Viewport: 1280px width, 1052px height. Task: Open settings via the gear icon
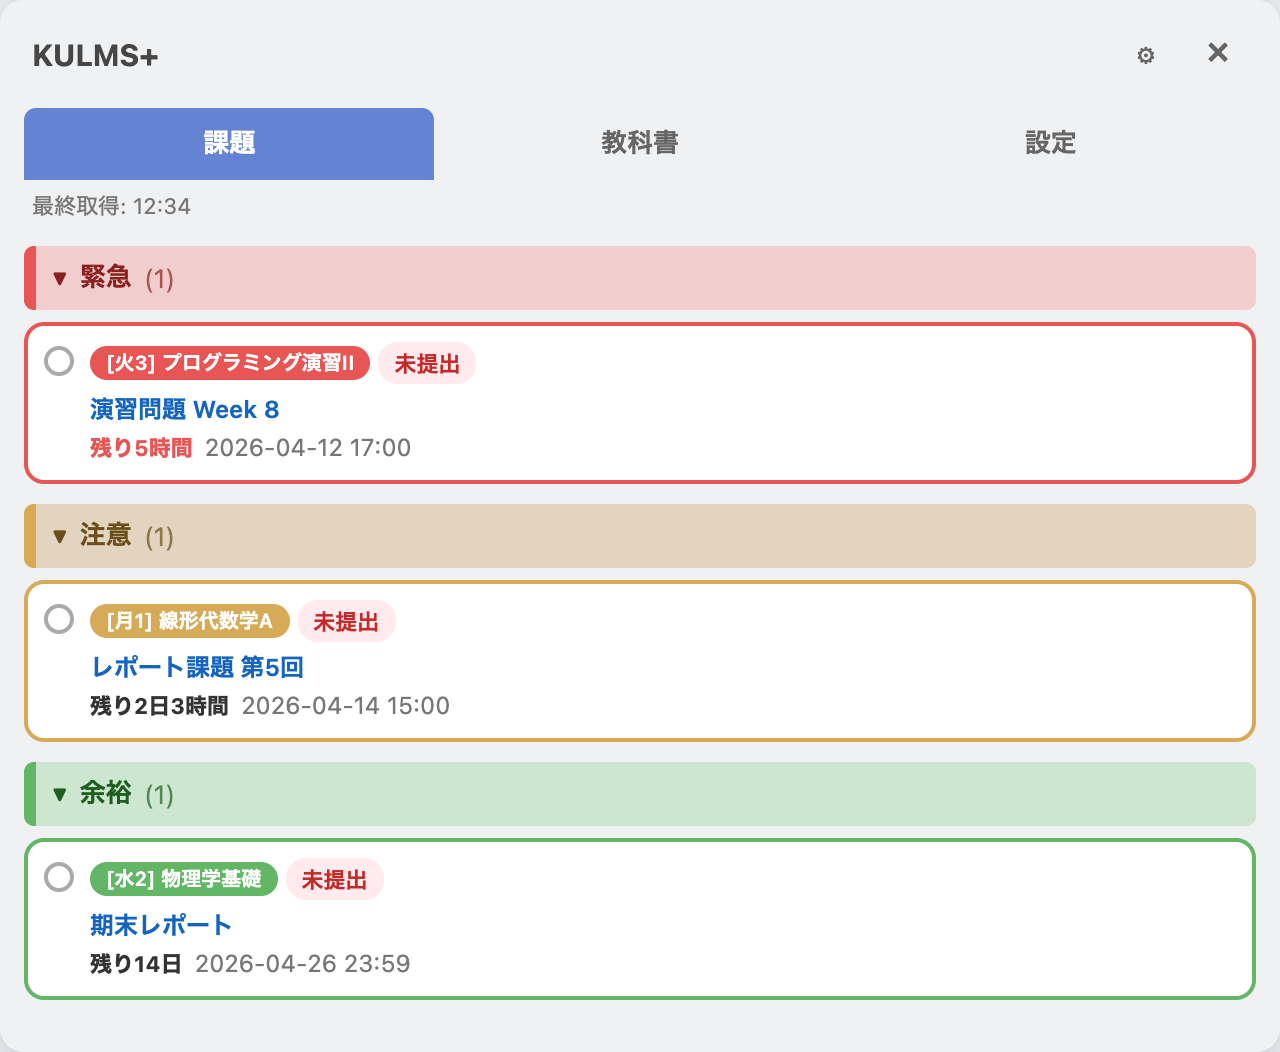1146,56
